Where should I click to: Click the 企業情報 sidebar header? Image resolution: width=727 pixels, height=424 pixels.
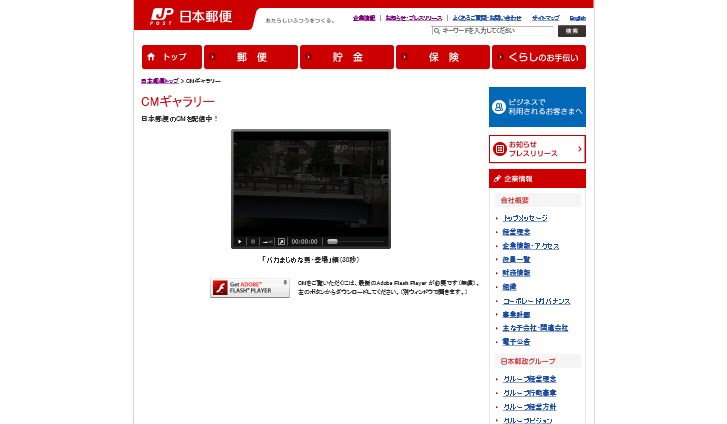click(537, 179)
